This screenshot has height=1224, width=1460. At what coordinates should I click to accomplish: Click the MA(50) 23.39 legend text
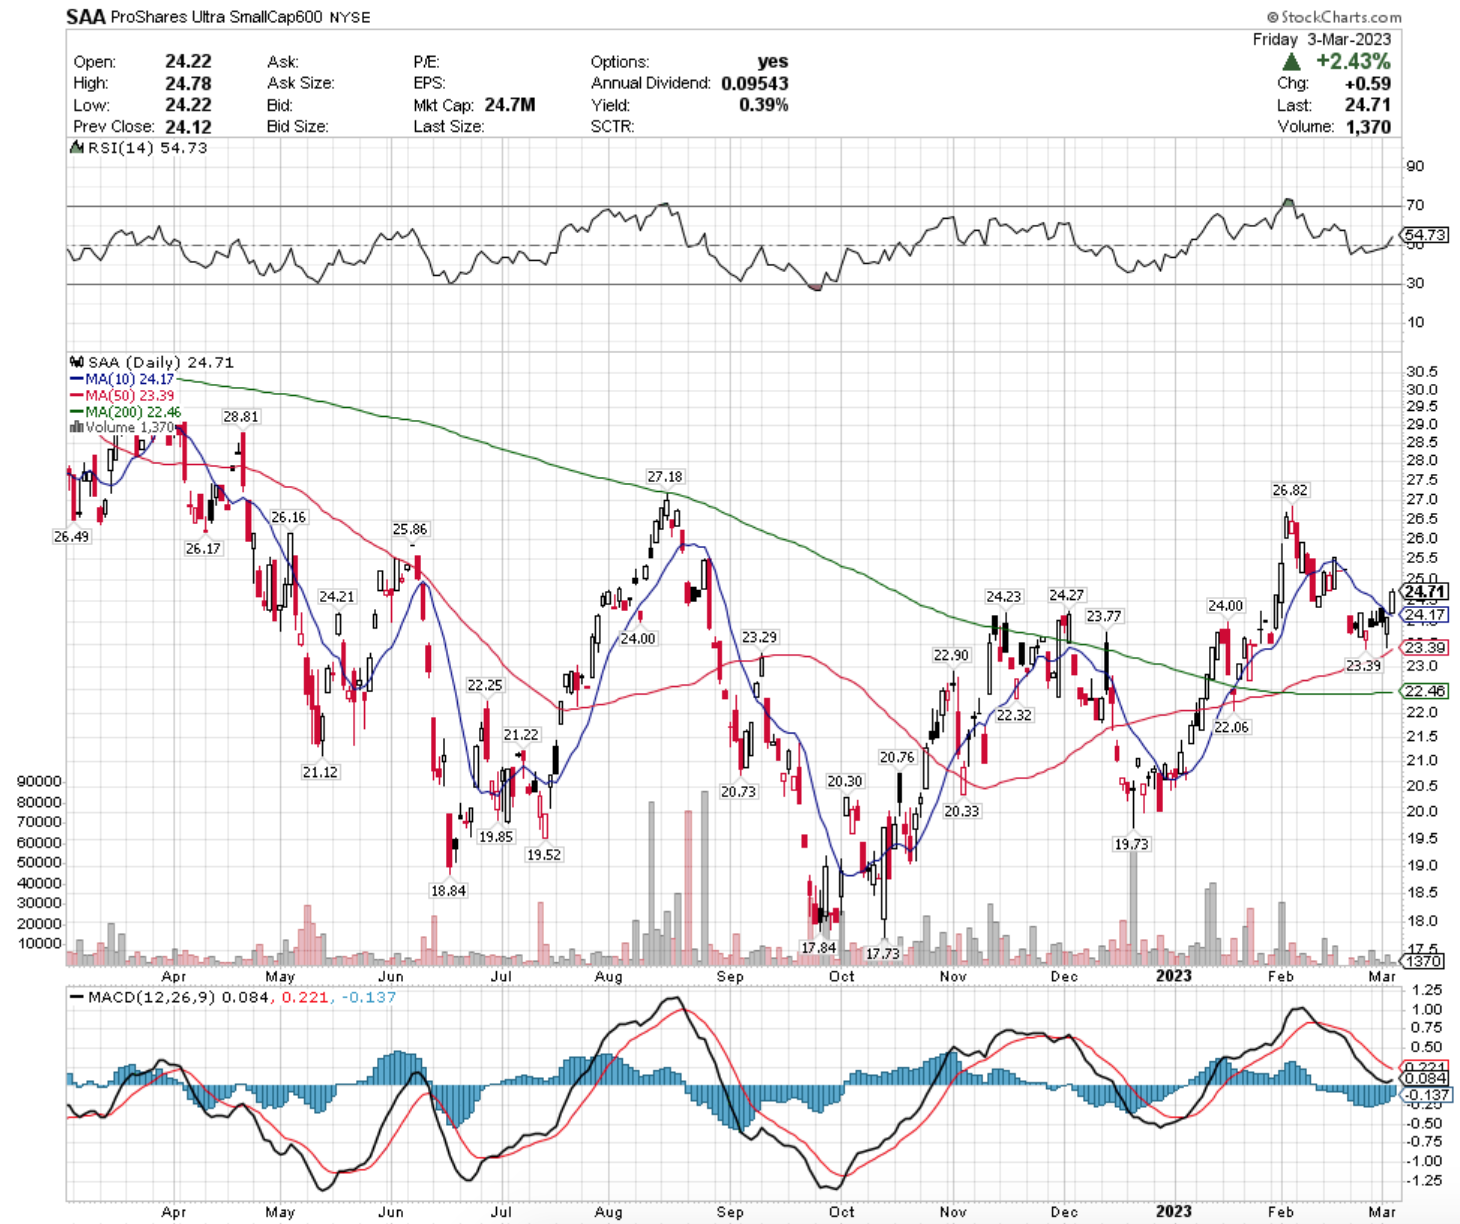click(130, 395)
